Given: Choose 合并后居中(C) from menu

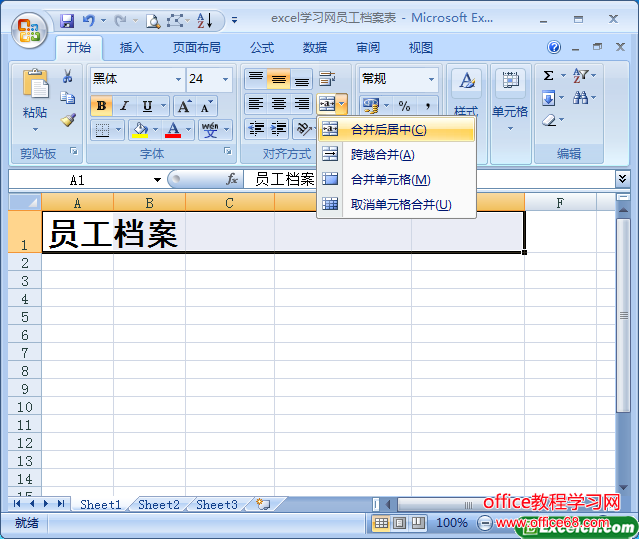Looking at the screenshot, I should [x=397, y=130].
